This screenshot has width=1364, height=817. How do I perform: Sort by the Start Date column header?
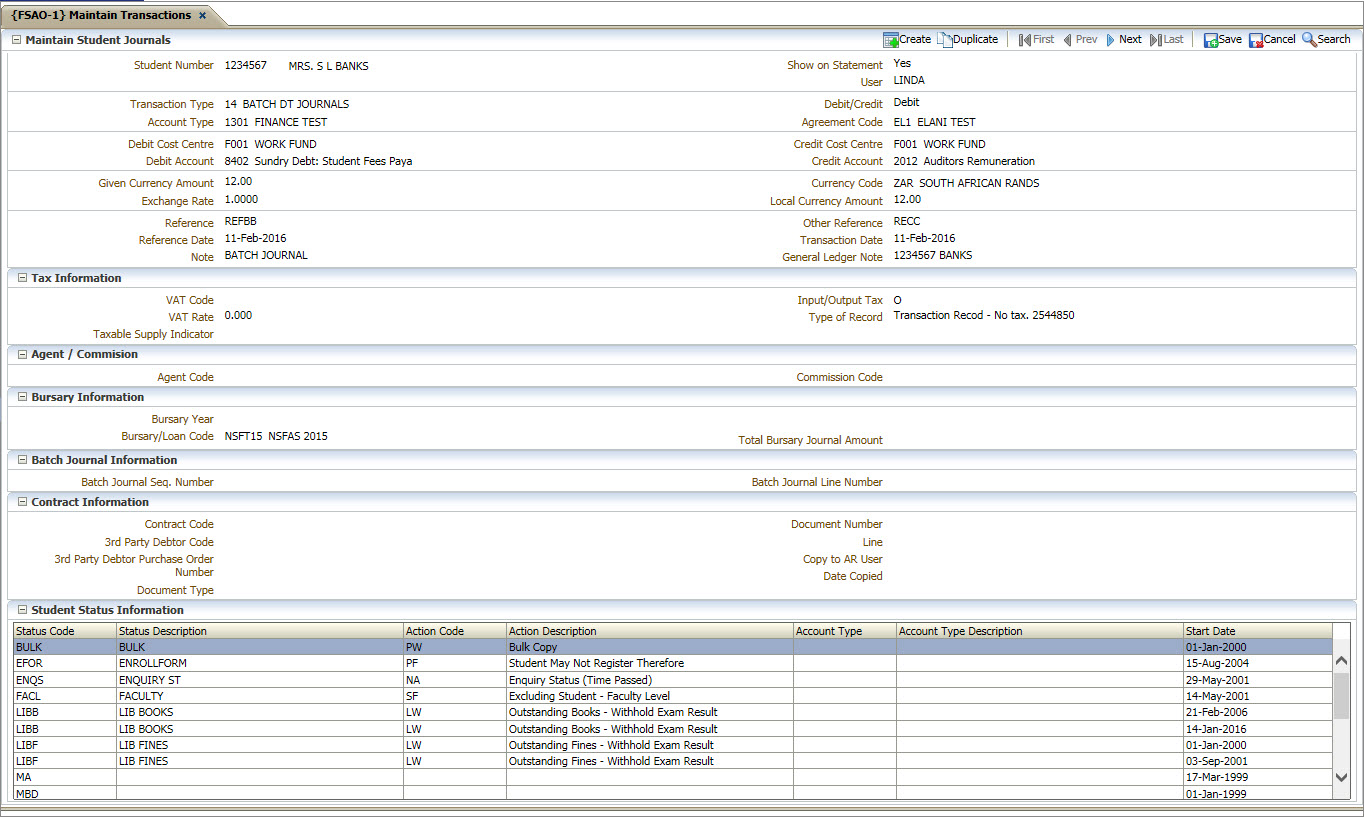(1210, 631)
